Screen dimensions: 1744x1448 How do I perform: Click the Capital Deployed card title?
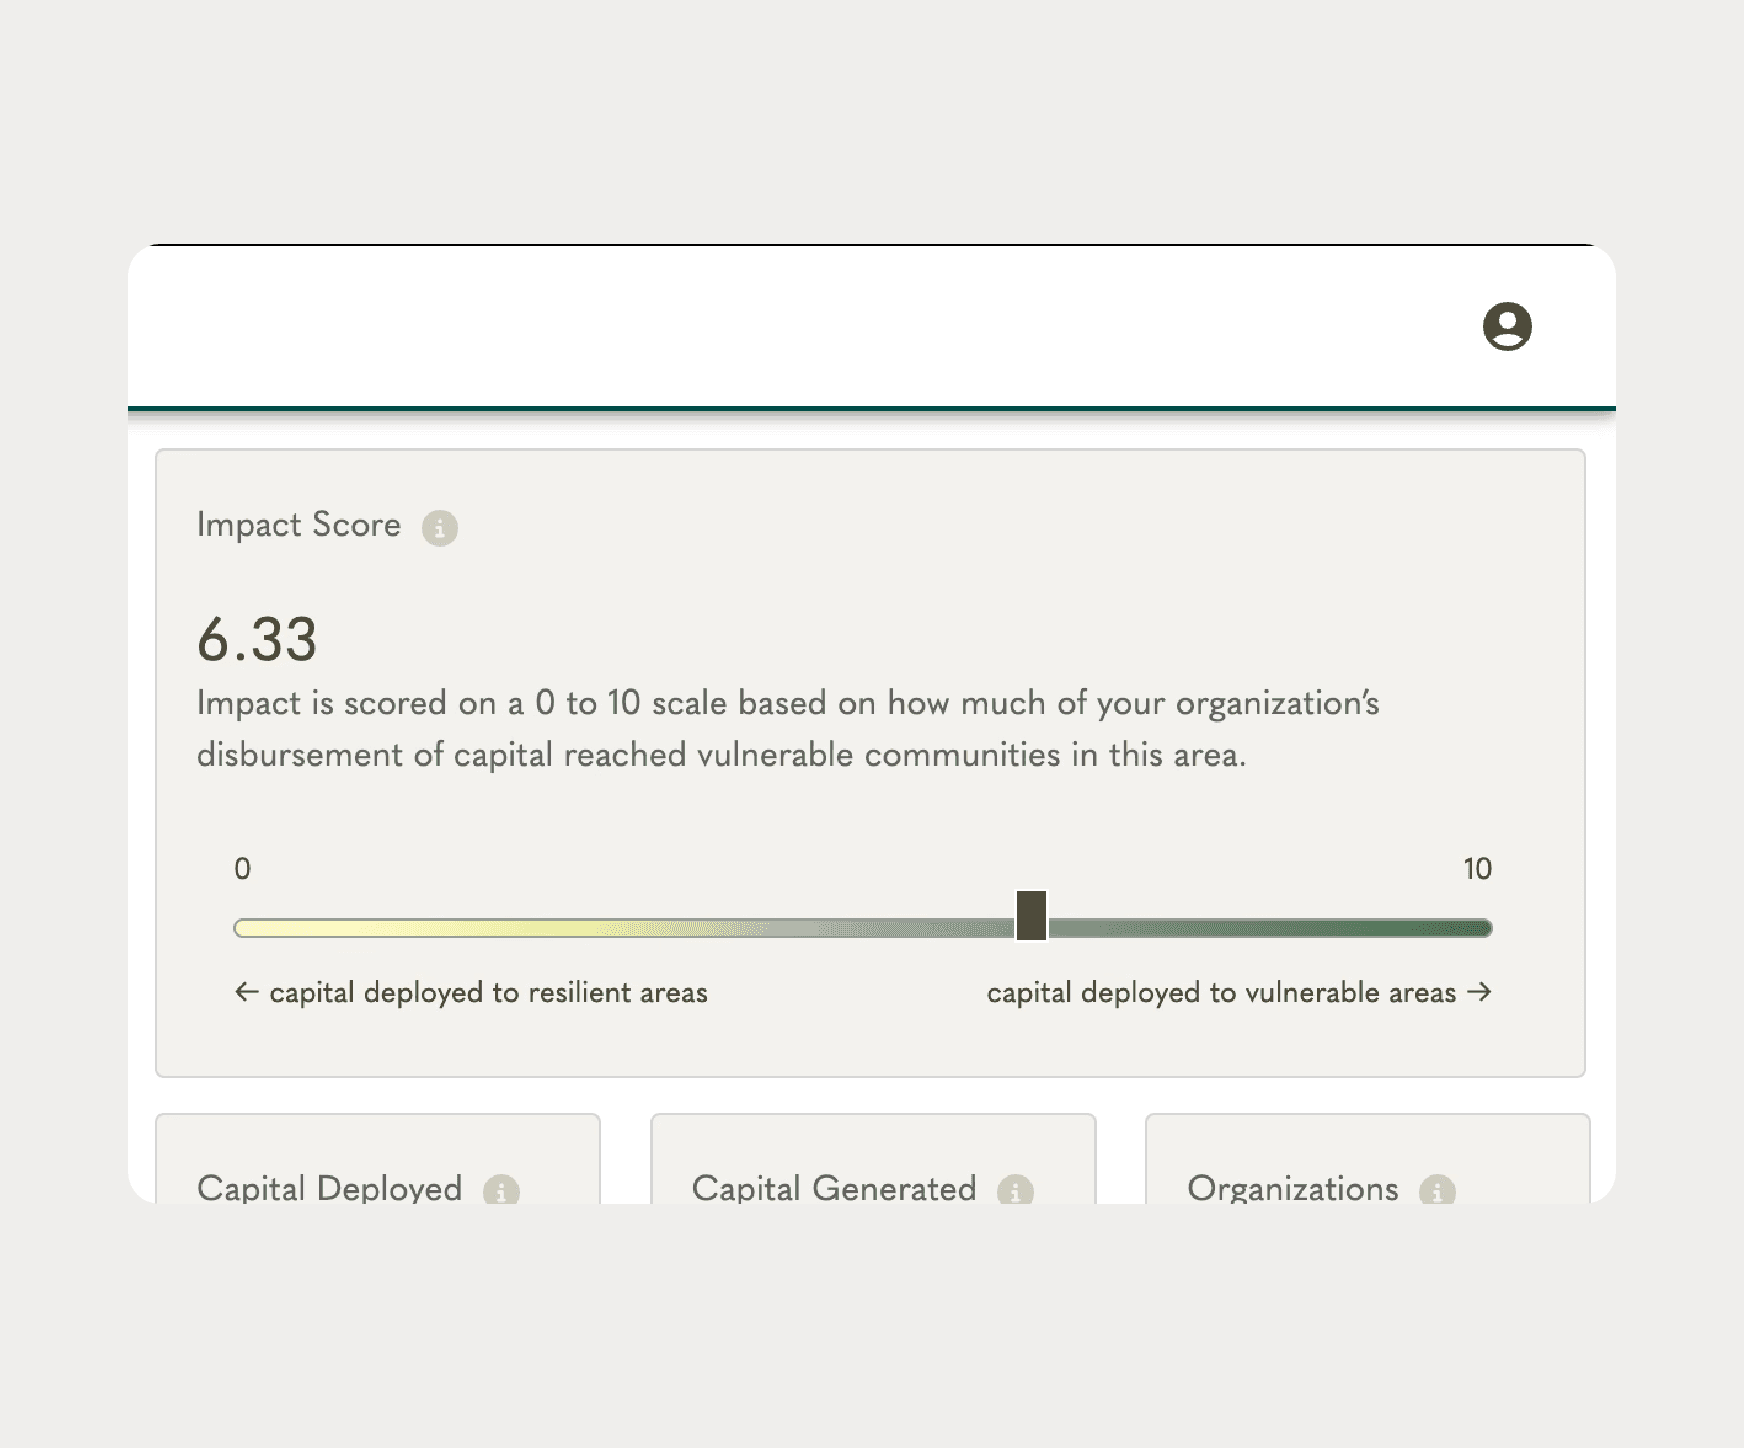point(329,1188)
